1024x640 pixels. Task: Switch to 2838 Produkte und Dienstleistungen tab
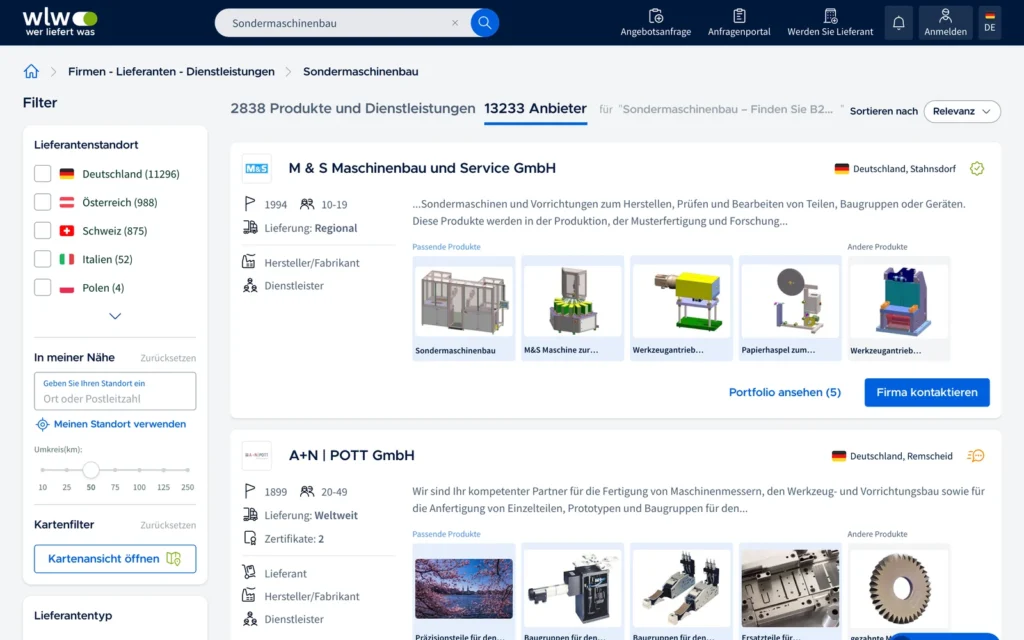(353, 108)
